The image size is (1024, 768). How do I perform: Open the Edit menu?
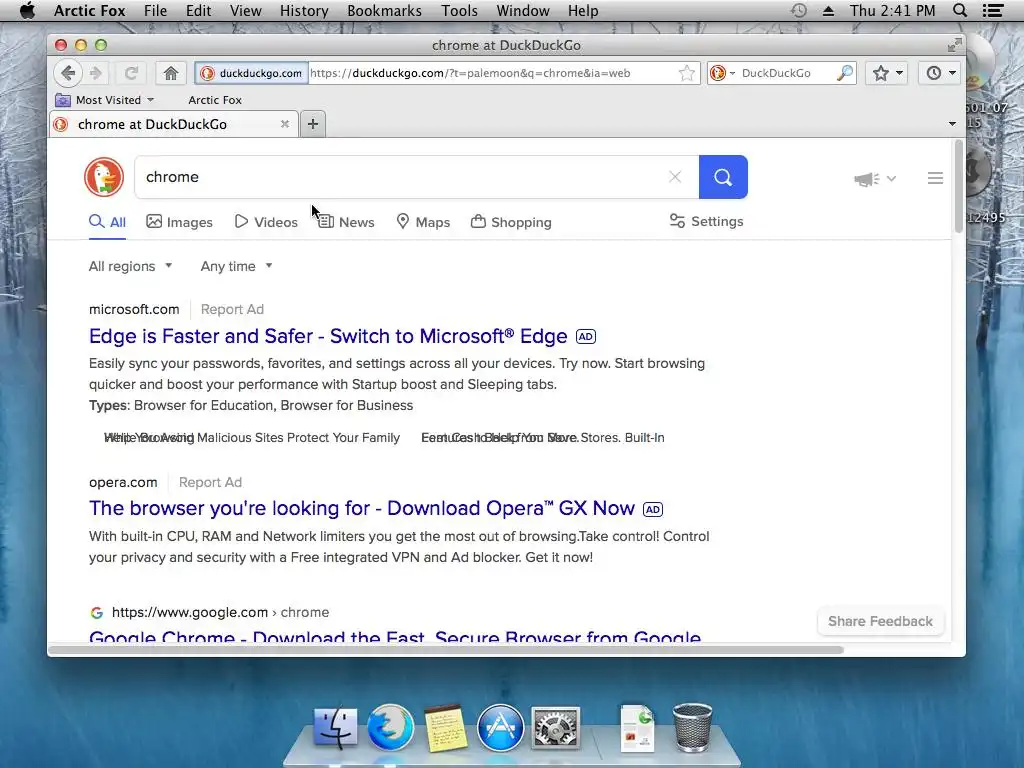[x=198, y=10]
